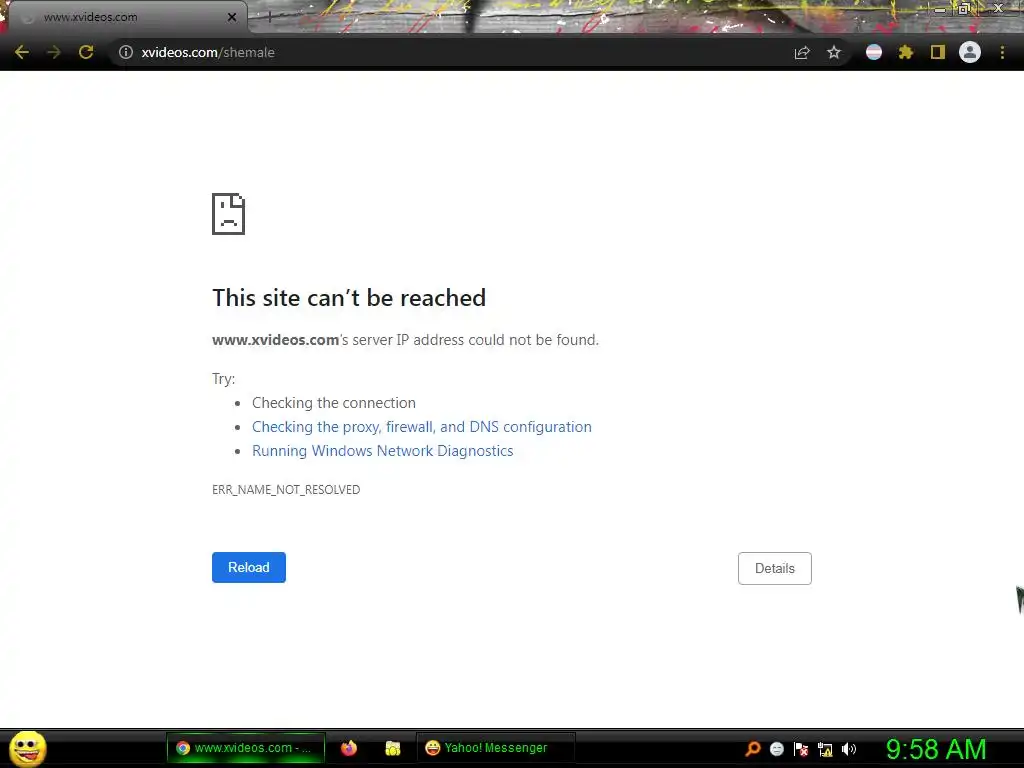Reload the page using the toolbar refresh icon
This screenshot has height=768, width=1024.
coord(86,52)
